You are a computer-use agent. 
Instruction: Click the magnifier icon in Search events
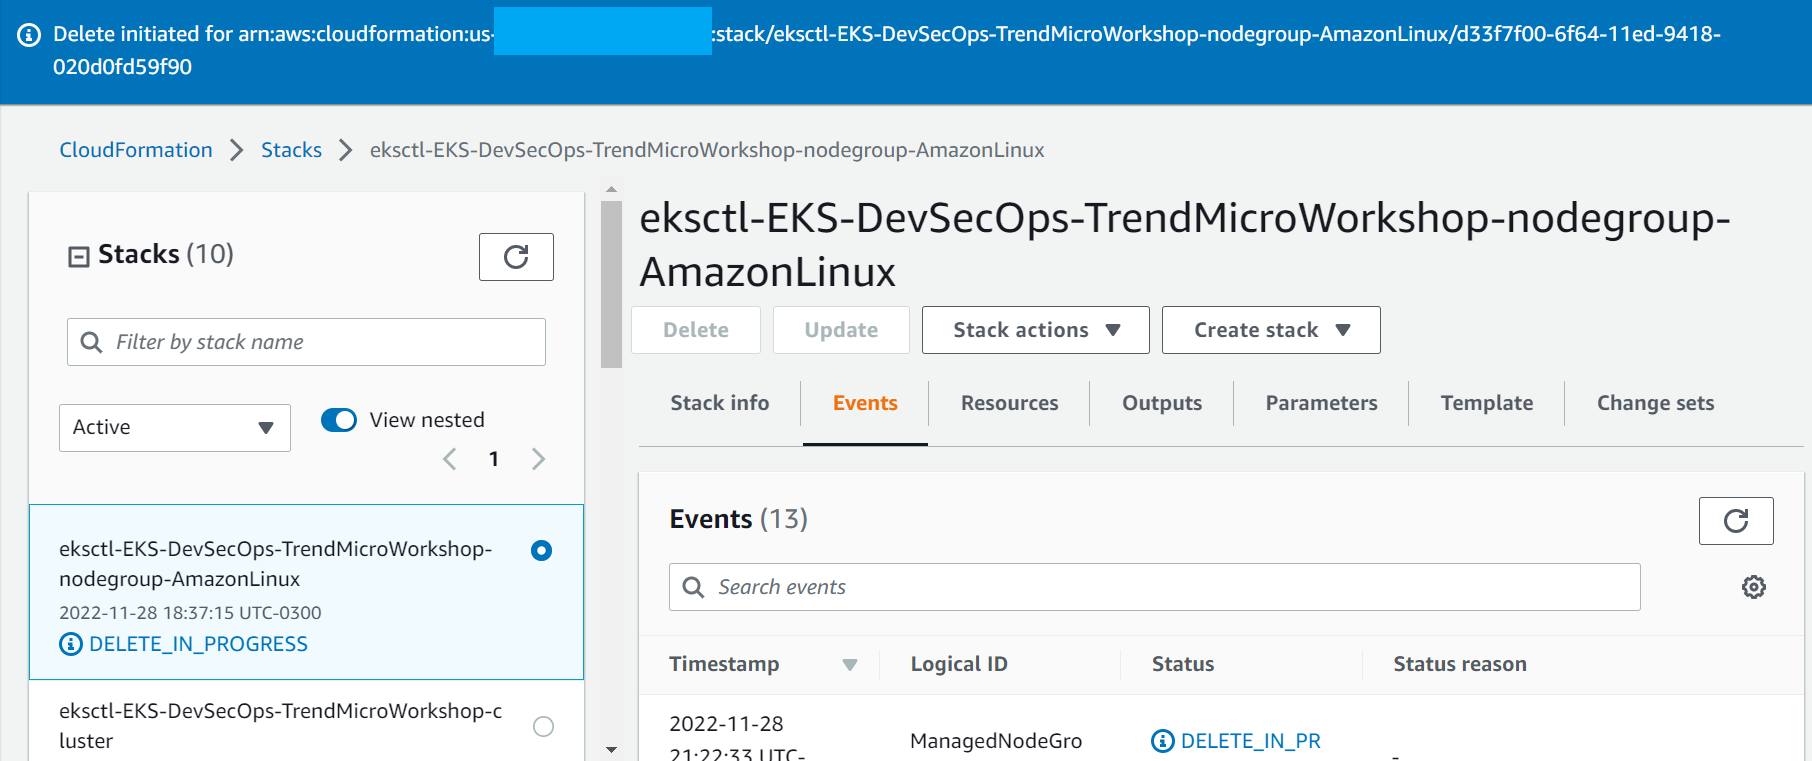693,587
